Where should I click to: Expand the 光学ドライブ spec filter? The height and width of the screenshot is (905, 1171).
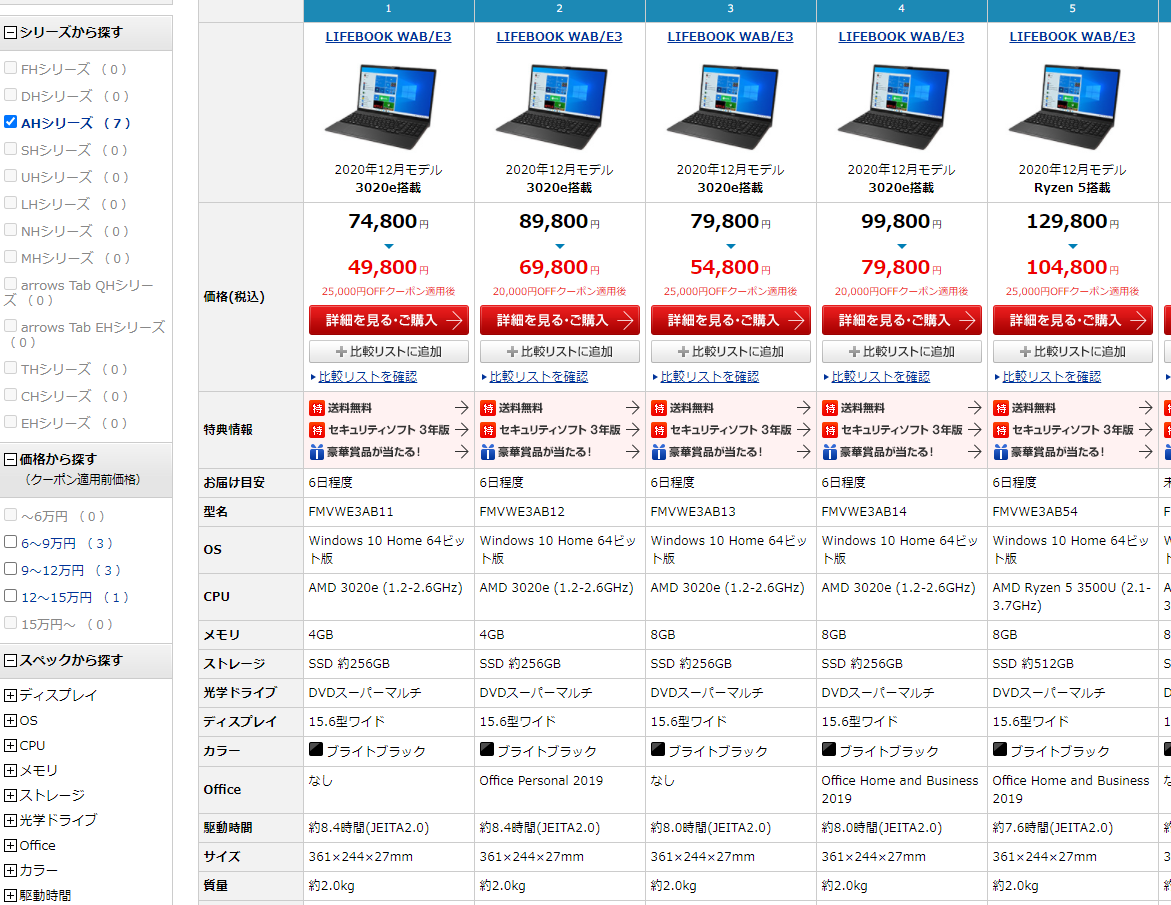[x=10, y=820]
